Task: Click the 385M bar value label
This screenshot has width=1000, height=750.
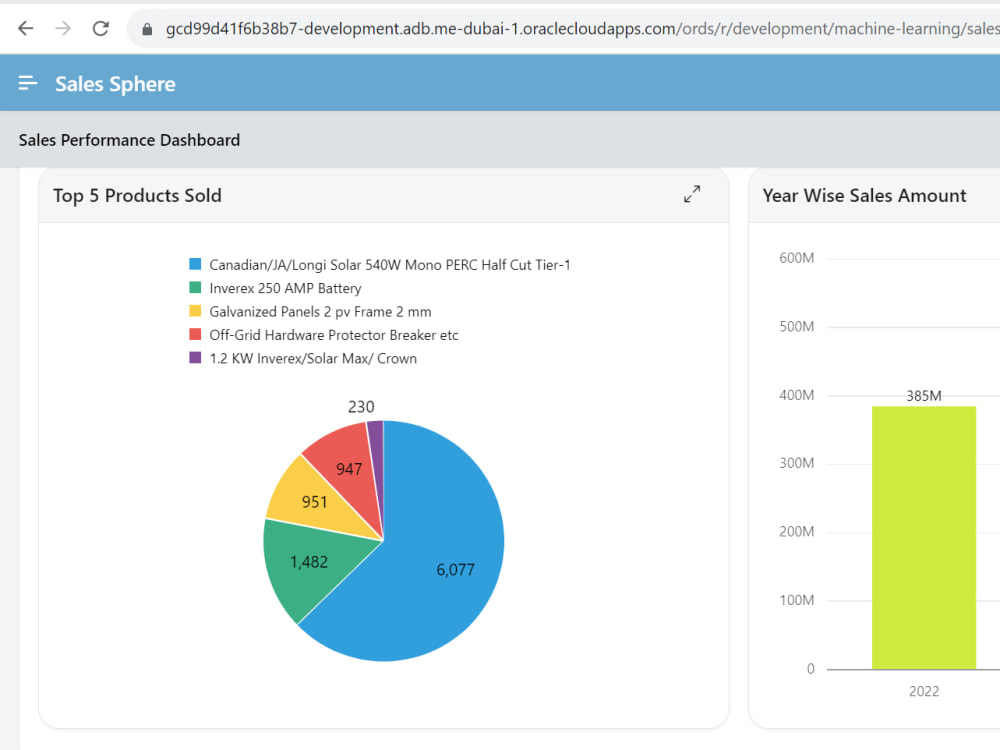Action: [x=923, y=396]
